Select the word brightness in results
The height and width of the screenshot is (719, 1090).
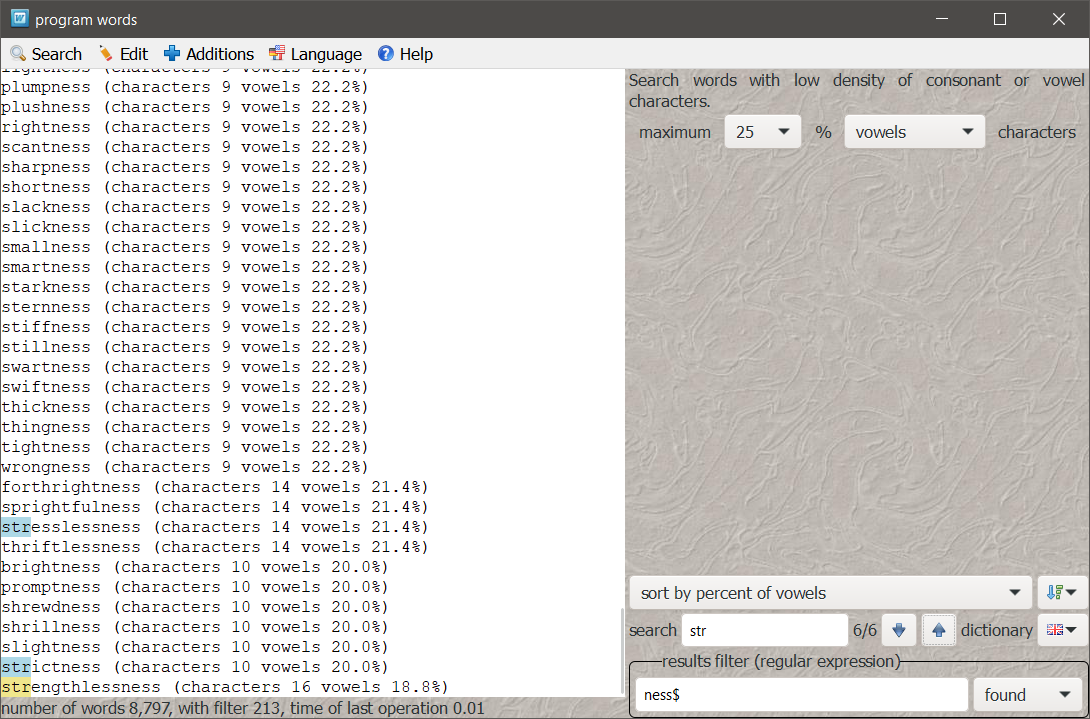point(51,567)
